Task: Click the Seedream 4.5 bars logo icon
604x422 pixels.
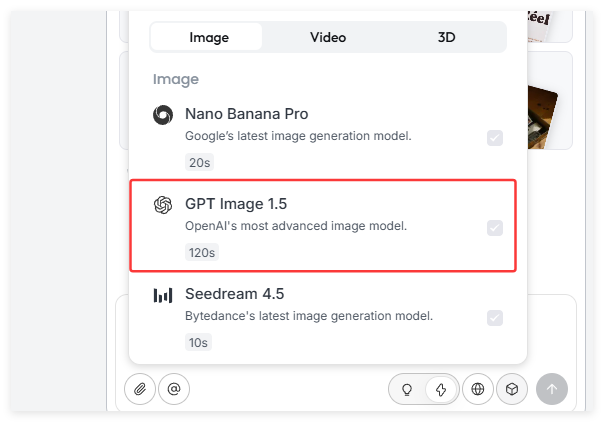Action: coord(162,295)
